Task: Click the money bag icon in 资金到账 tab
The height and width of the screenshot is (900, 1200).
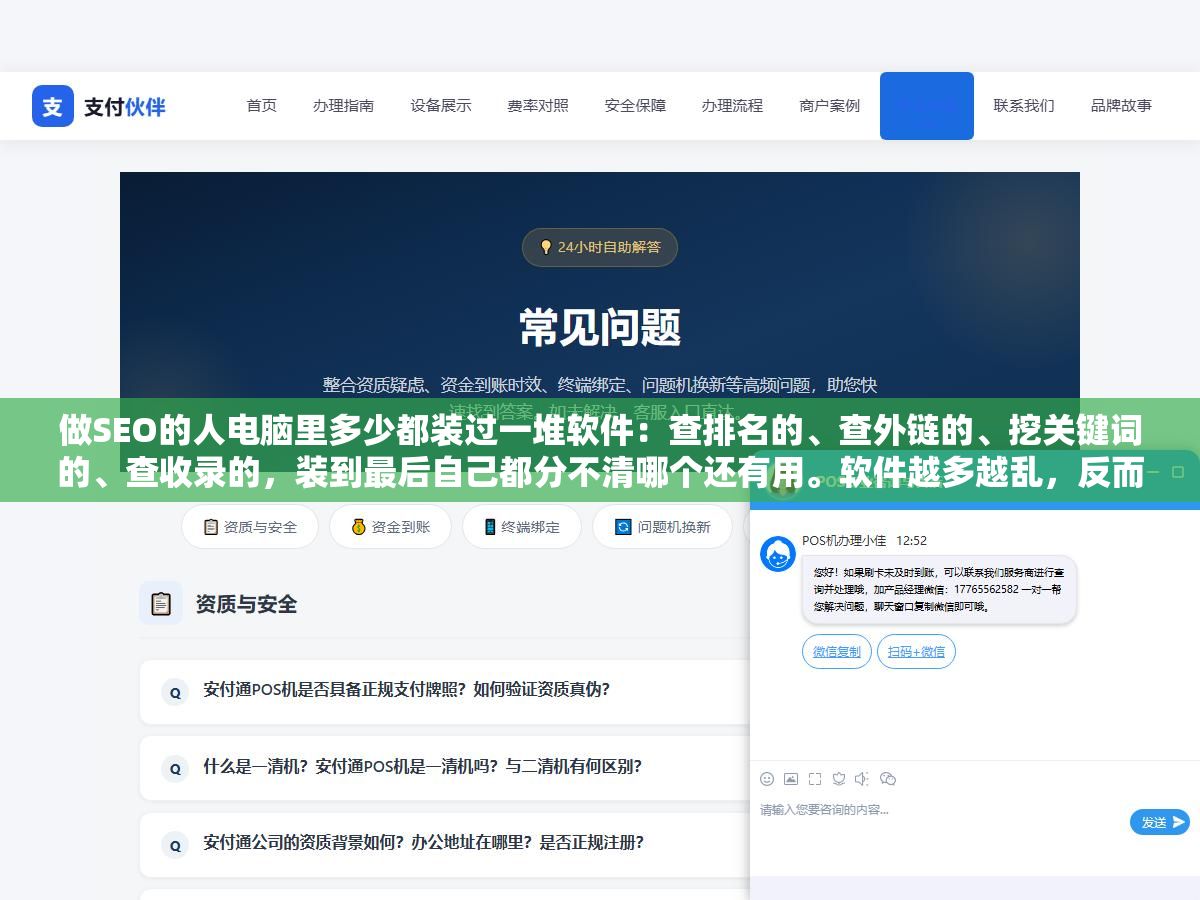Action: [358, 527]
